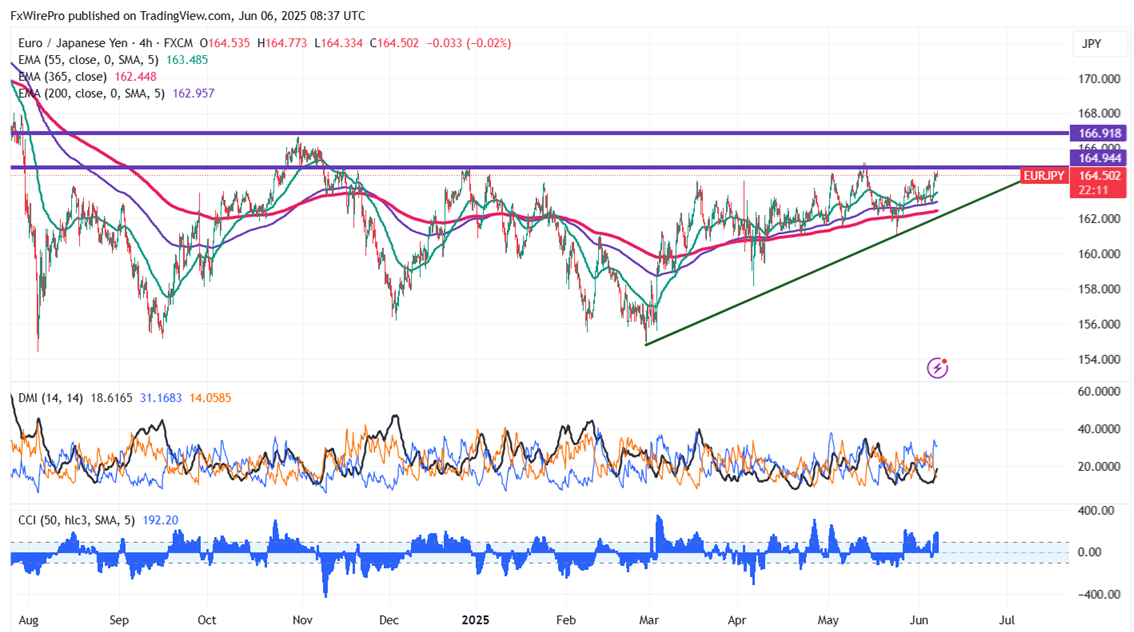Click the CCI value 192.20
Image resolution: width=1134 pixels, height=632 pixels.
point(161,521)
